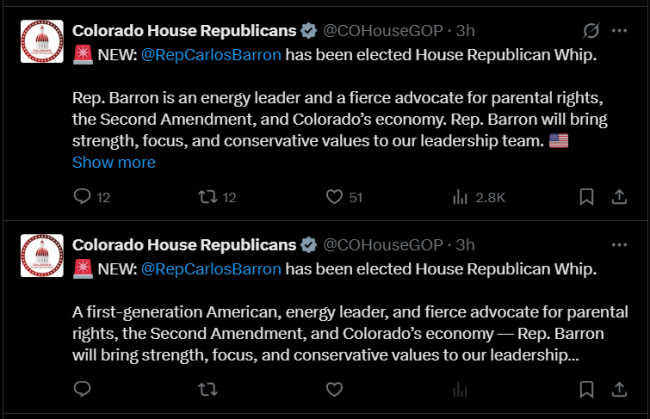Click the second tweet's Colorado House Republicans name

(x=184, y=245)
